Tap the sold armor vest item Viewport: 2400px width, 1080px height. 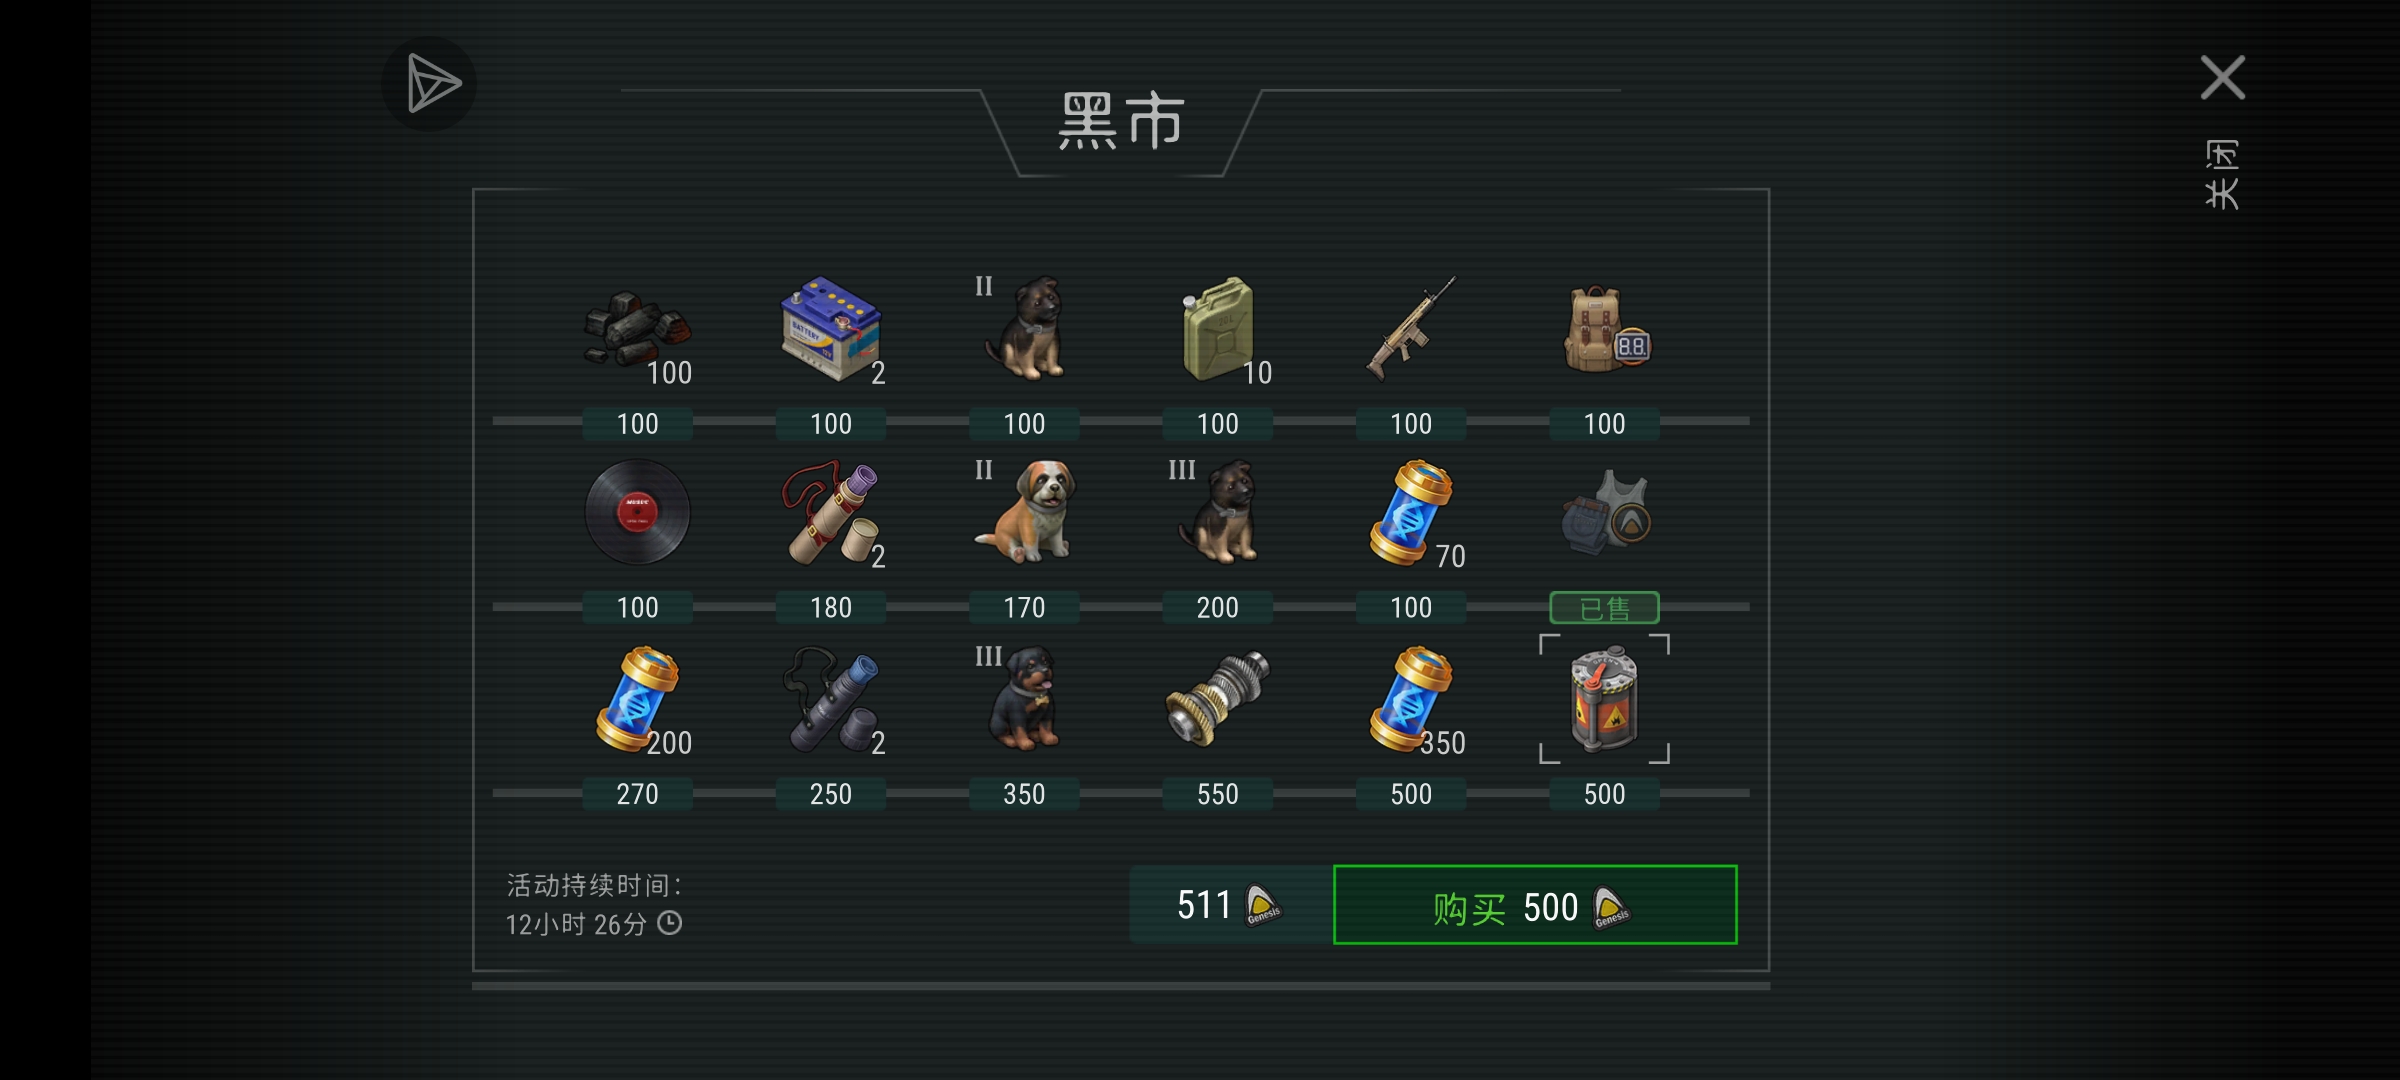point(1606,512)
